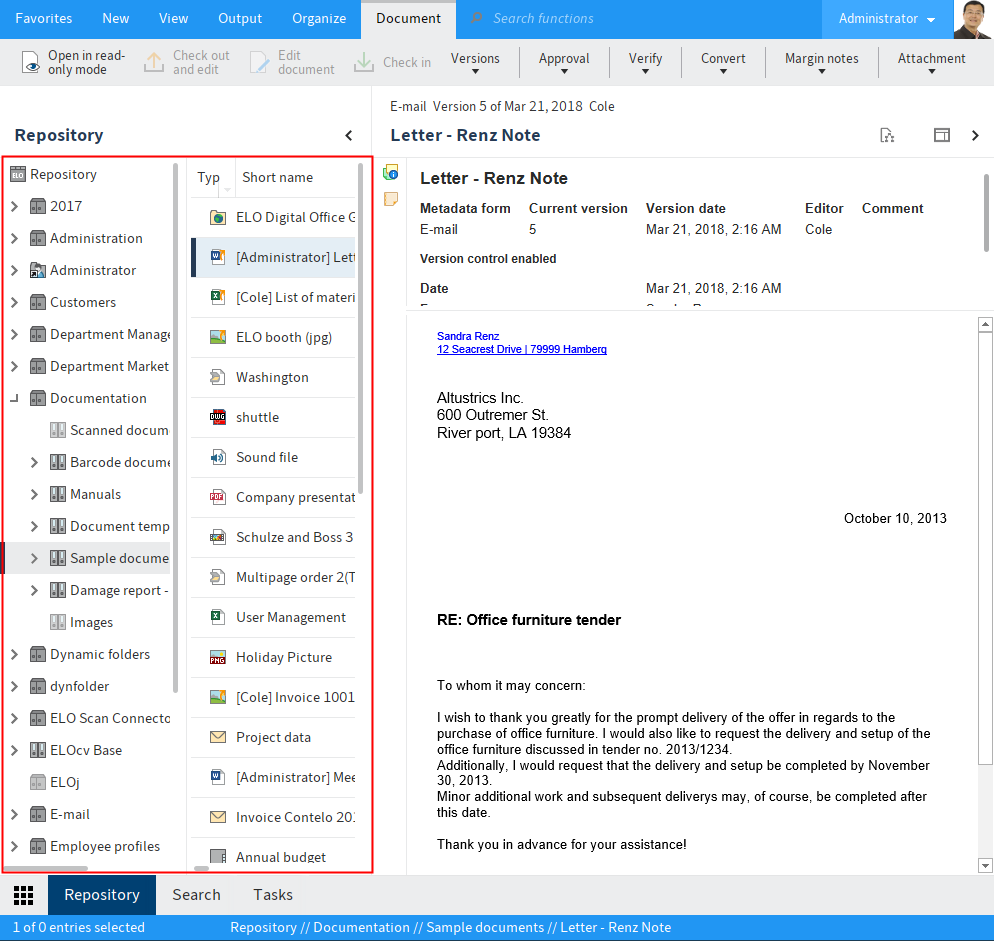The width and height of the screenshot is (994, 941).
Task: Open the Administrator user menu
Action: [x=886, y=19]
